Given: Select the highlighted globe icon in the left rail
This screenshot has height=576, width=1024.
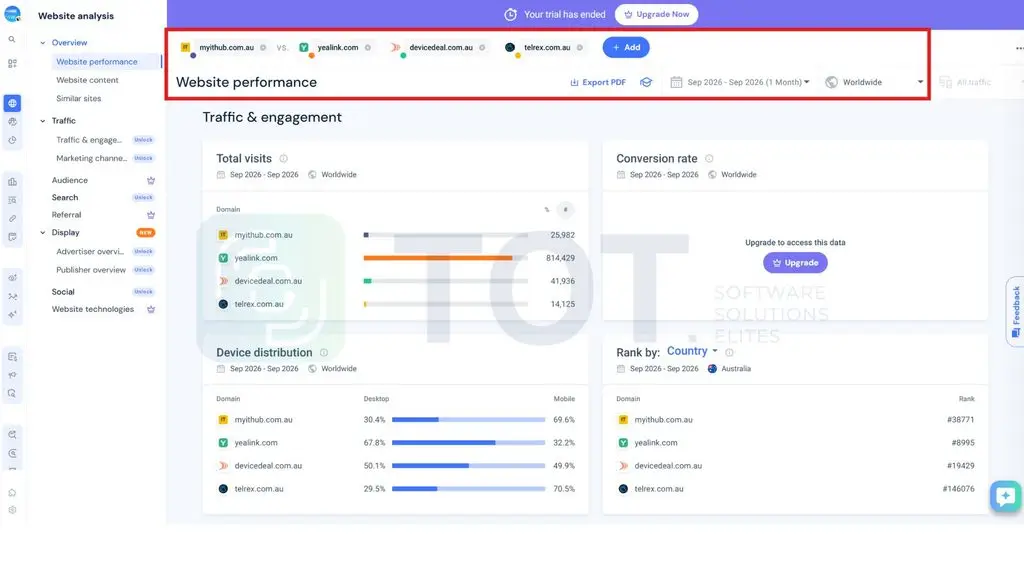Looking at the screenshot, I should [x=12, y=103].
